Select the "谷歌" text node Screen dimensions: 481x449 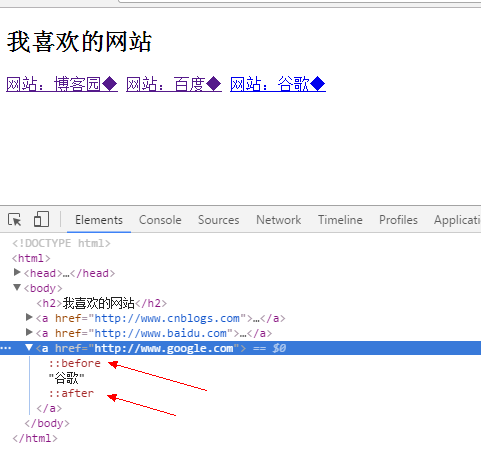click(66, 378)
